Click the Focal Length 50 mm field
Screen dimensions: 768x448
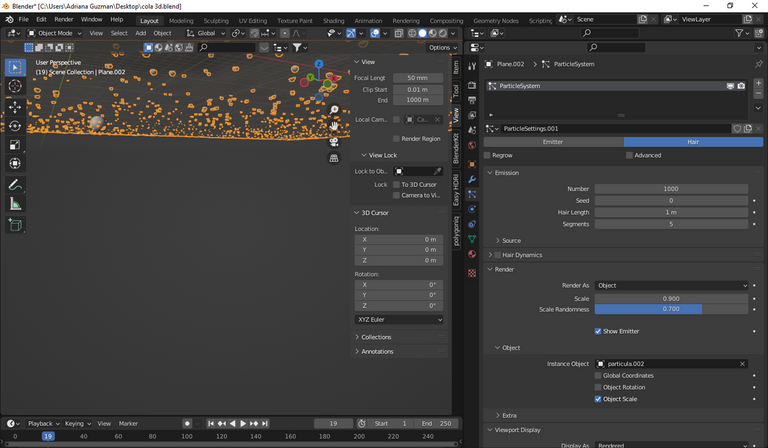pyautogui.click(x=418, y=78)
